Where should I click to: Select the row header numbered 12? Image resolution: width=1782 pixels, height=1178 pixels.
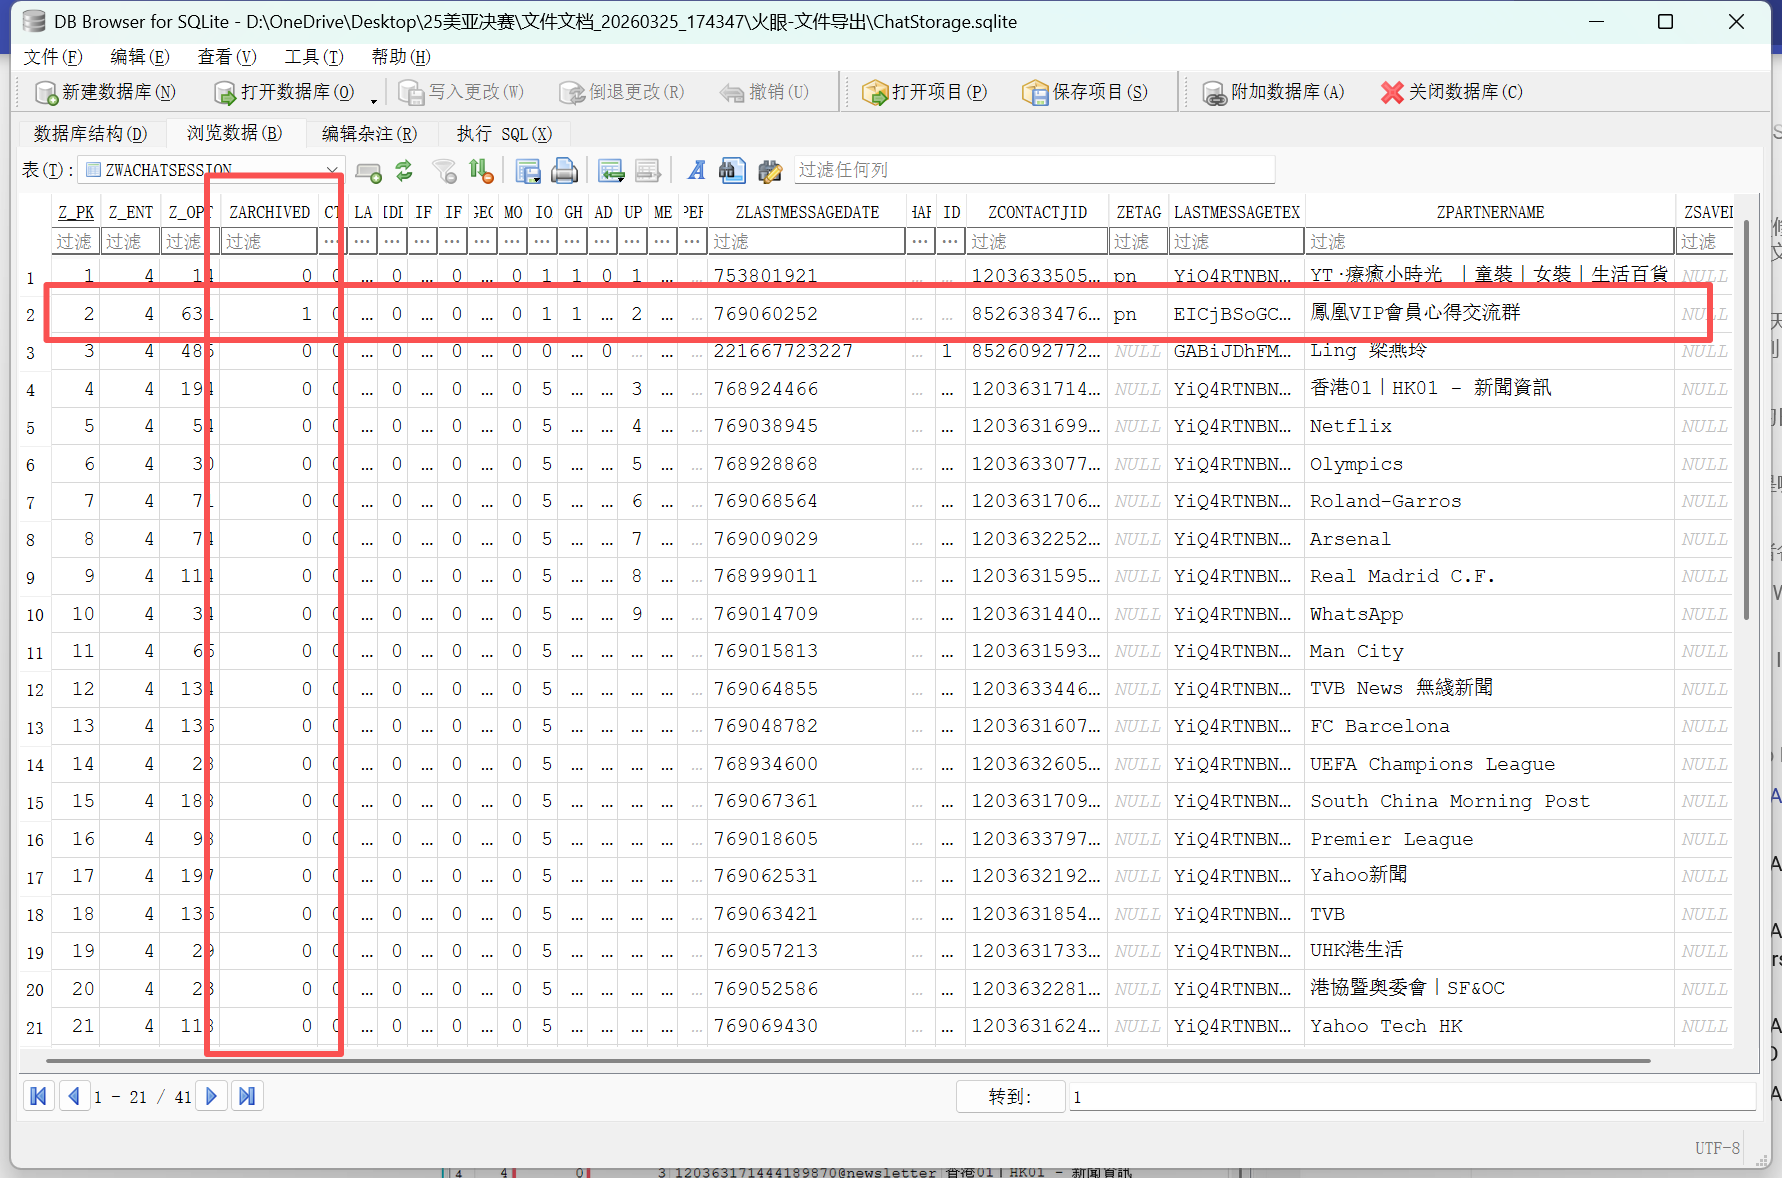[x=35, y=689]
